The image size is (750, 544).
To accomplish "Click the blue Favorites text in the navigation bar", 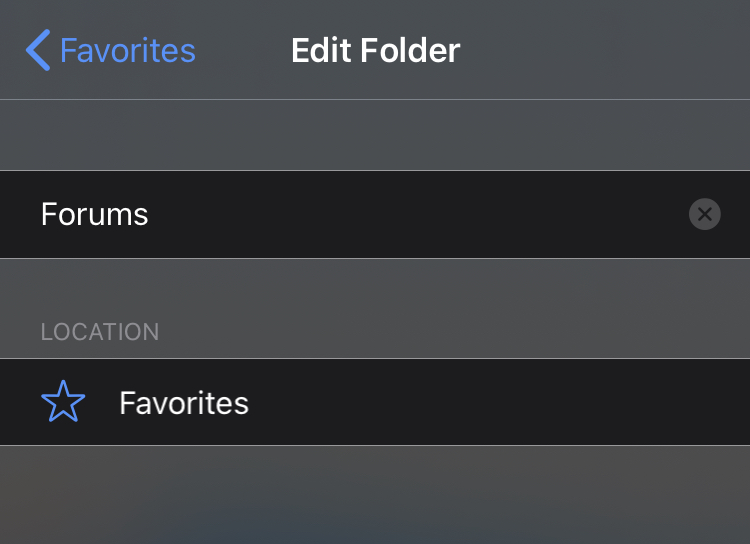I will pos(128,50).
